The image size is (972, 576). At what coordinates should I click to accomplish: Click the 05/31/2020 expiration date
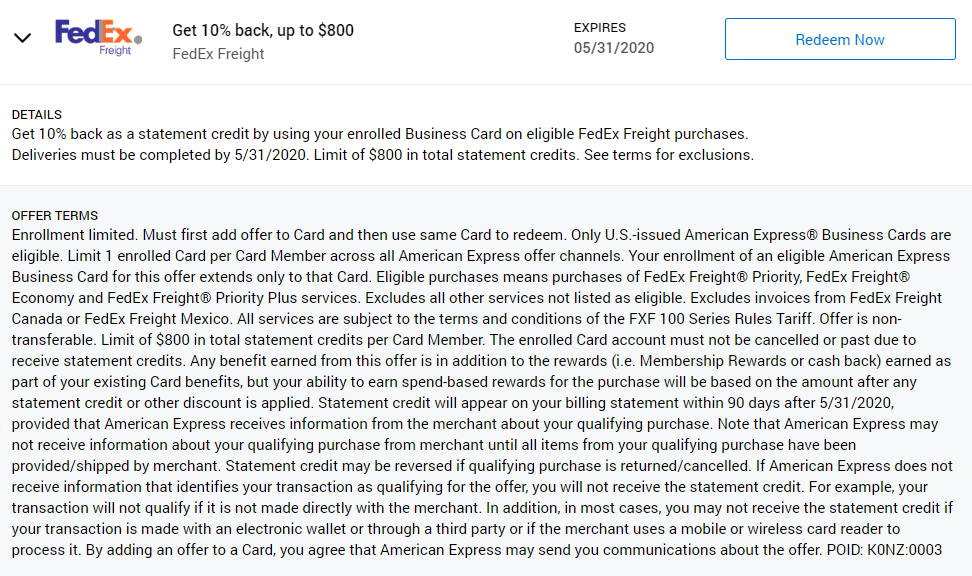coord(614,48)
